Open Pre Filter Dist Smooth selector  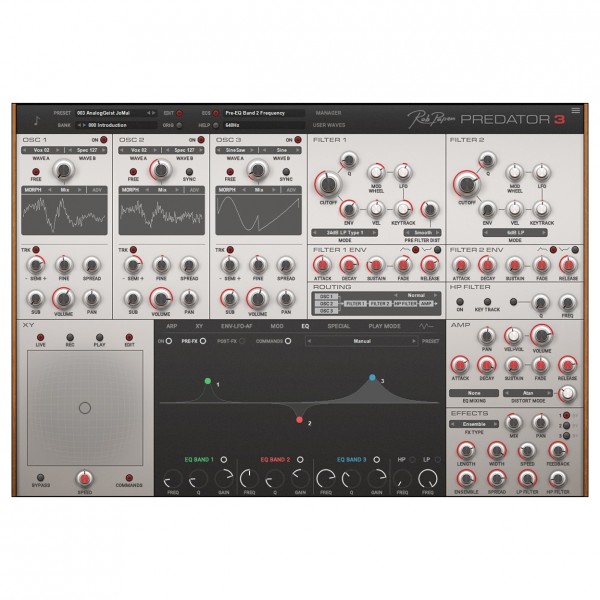[x=422, y=233]
